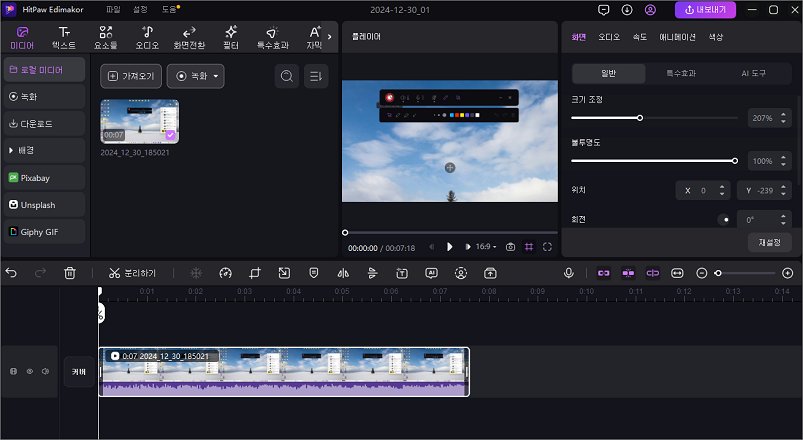The image size is (803, 440).
Task: Select the 2024_12_30_185021 media thumbnail
Action: pyautogui.click(x=140, y=121)
